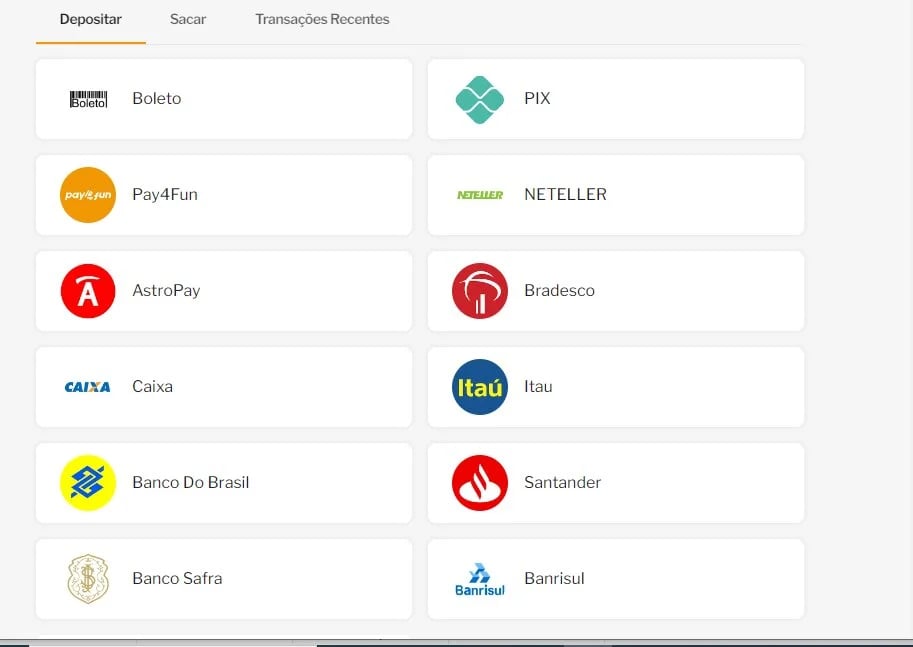Select Banrisul label text
Screen dimensions: 913x647
(x=554, y=579)
